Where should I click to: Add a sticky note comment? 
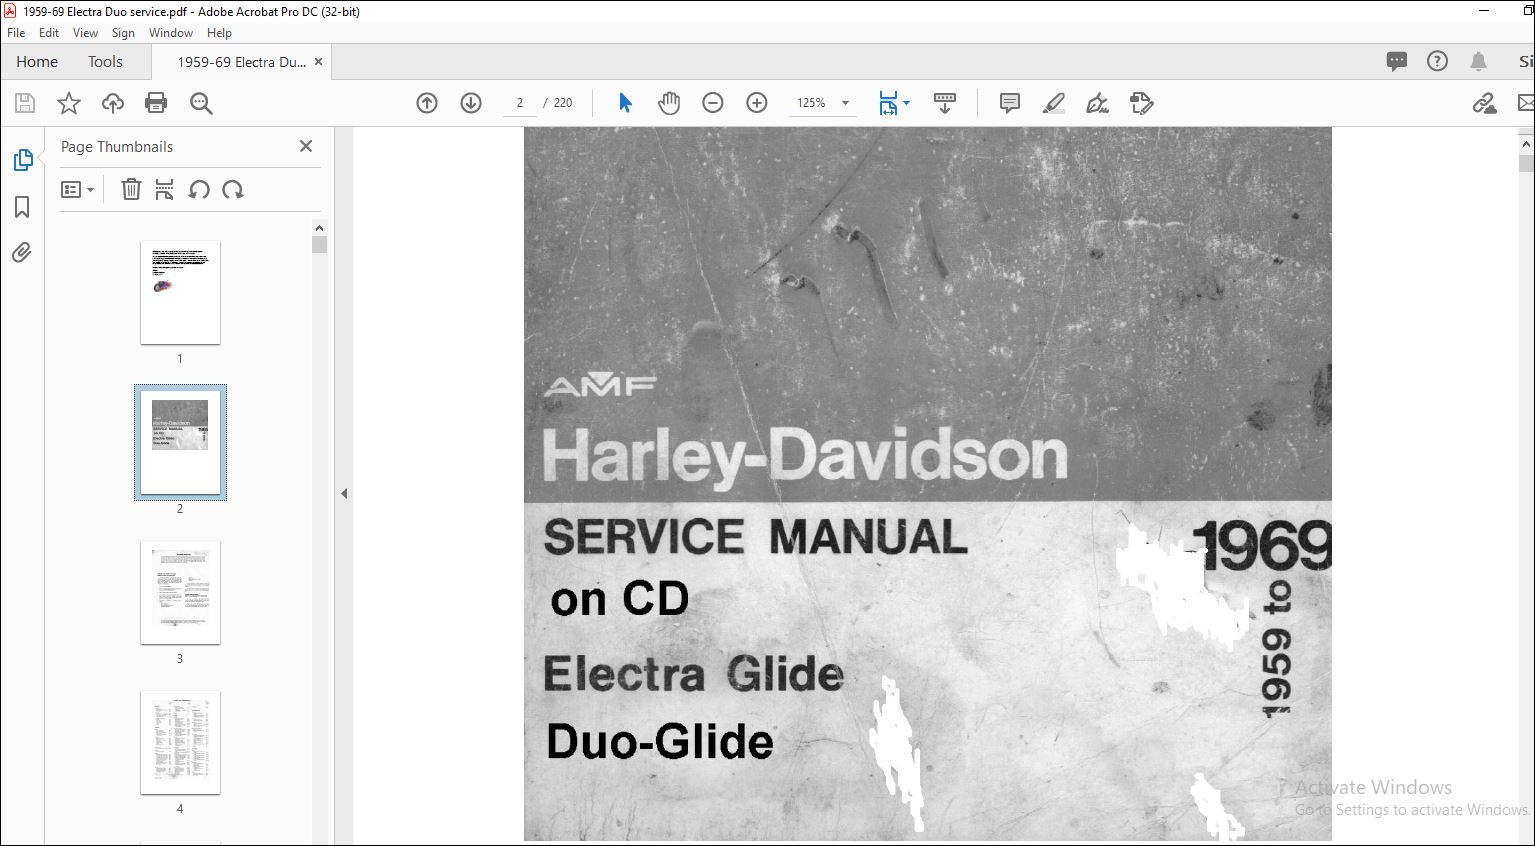[1010, 103]
